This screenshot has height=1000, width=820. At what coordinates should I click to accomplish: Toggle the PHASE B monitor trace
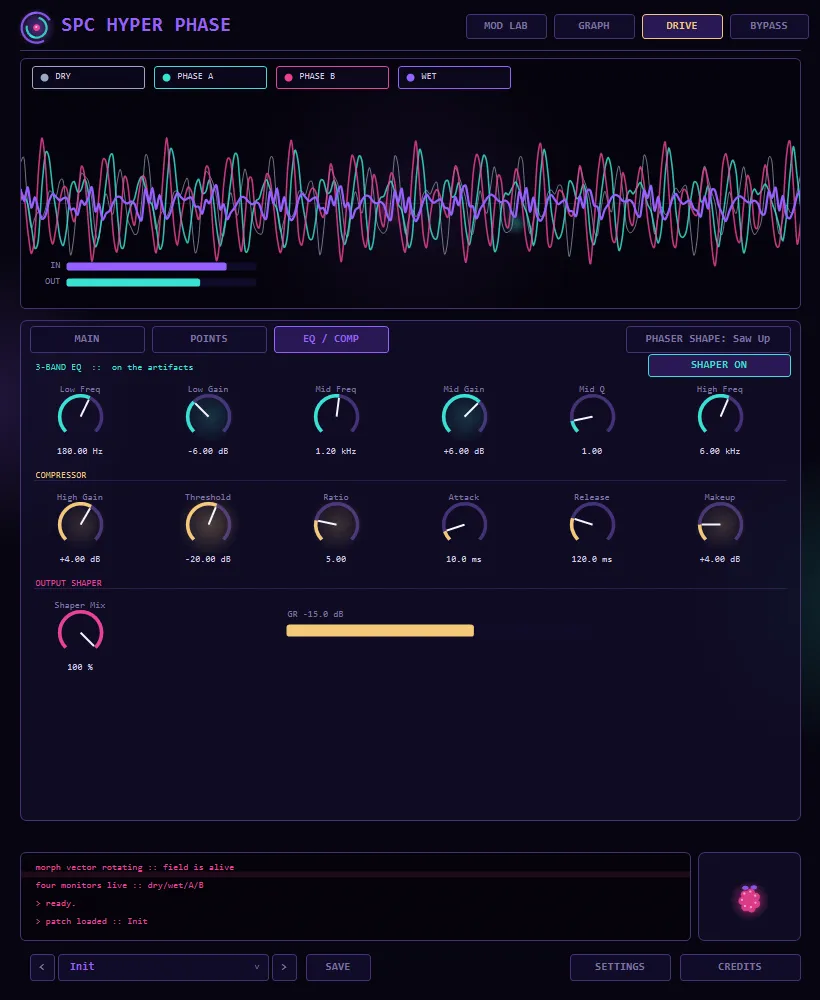pos(332,77)
